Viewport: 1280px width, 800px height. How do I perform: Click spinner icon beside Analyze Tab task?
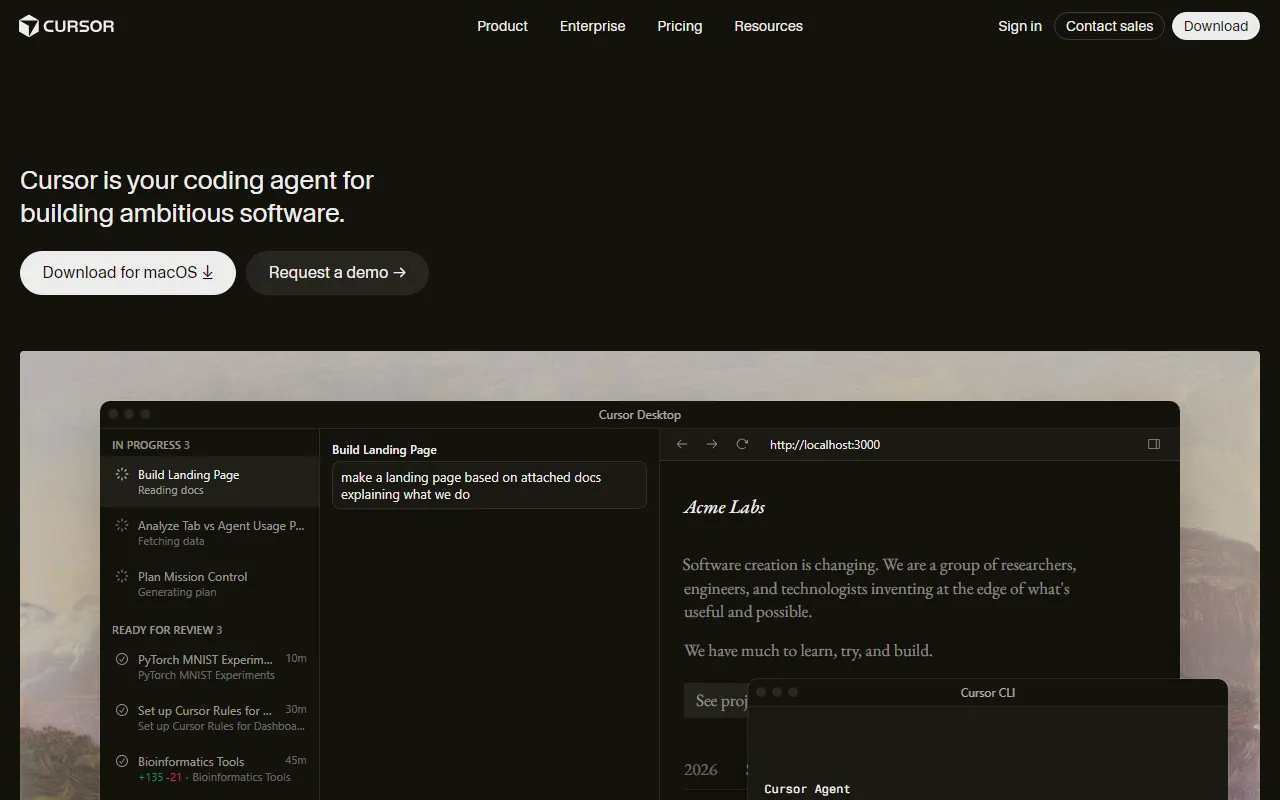click(x=122, y=525)
